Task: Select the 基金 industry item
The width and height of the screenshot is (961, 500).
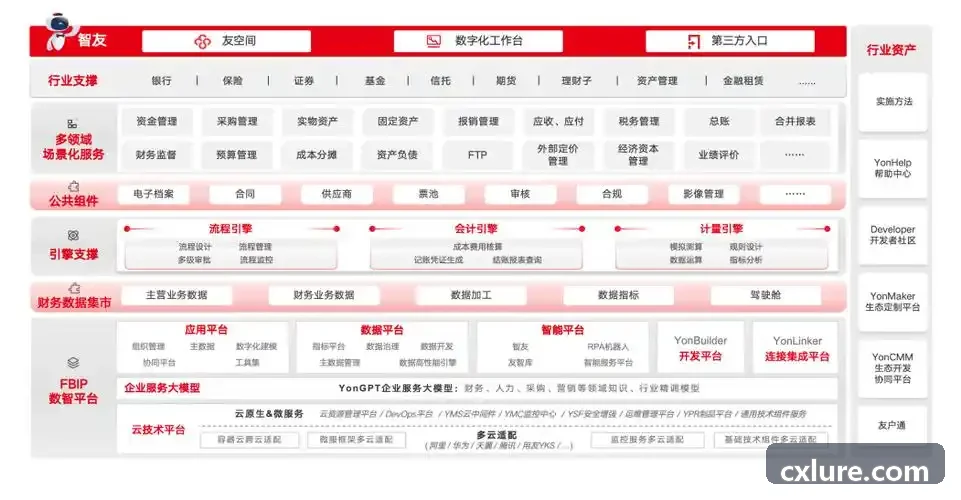Action: pos(374,80)
